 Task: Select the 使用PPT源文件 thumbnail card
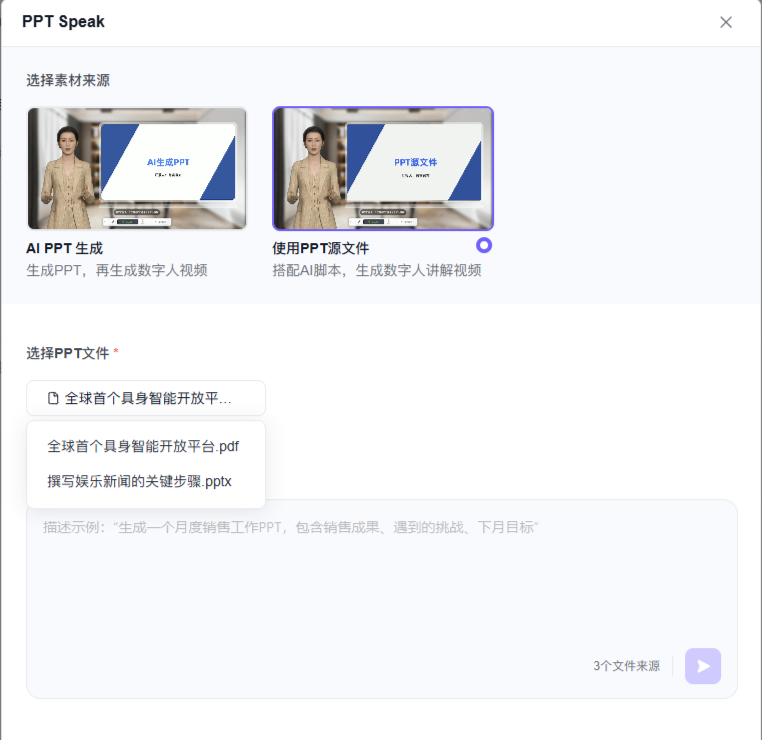click(383, 168)
